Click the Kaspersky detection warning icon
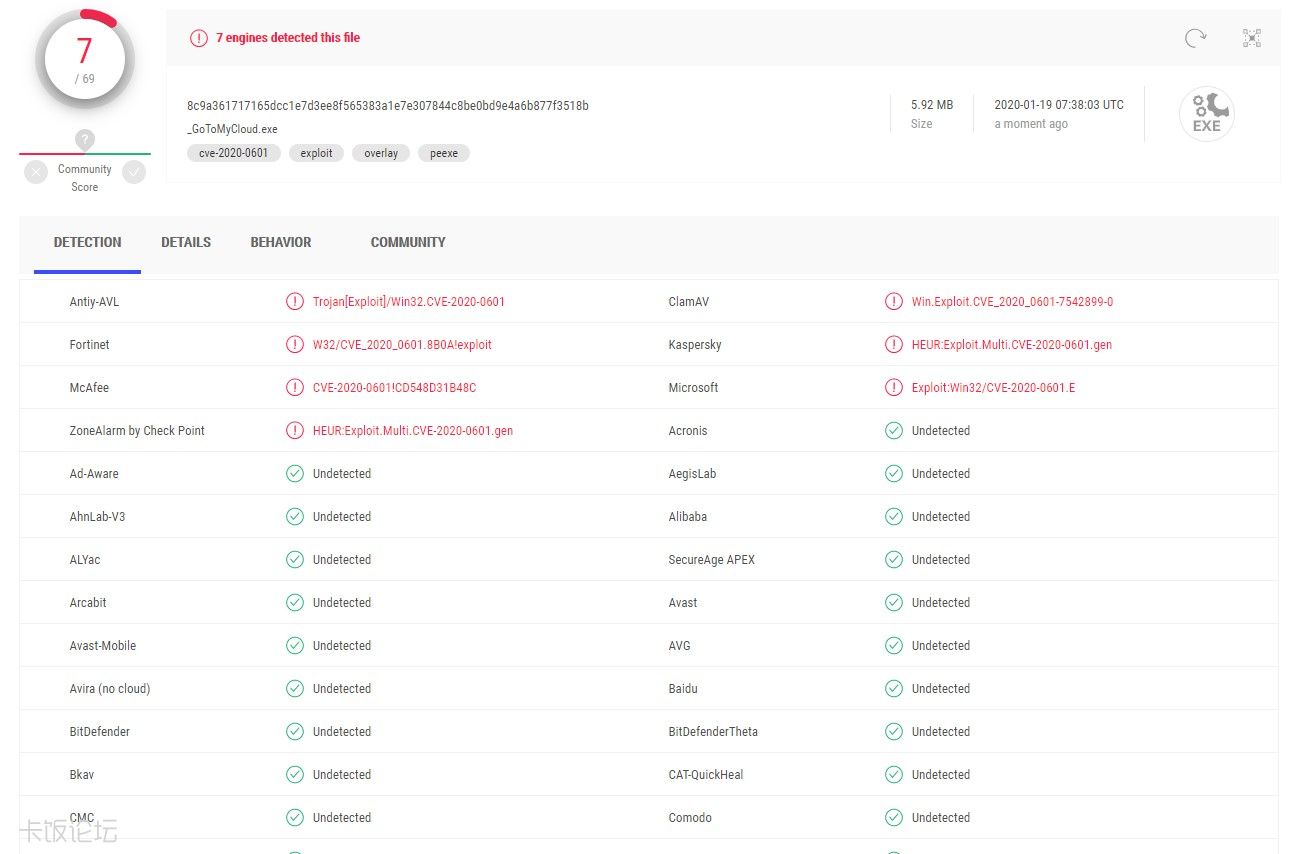This screenshot has height=854, width=1308. pos(894,344)
